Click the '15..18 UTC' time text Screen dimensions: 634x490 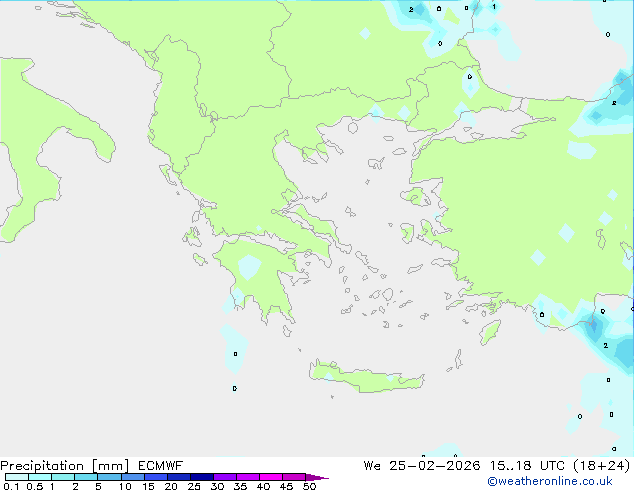(x=527, y=466)
